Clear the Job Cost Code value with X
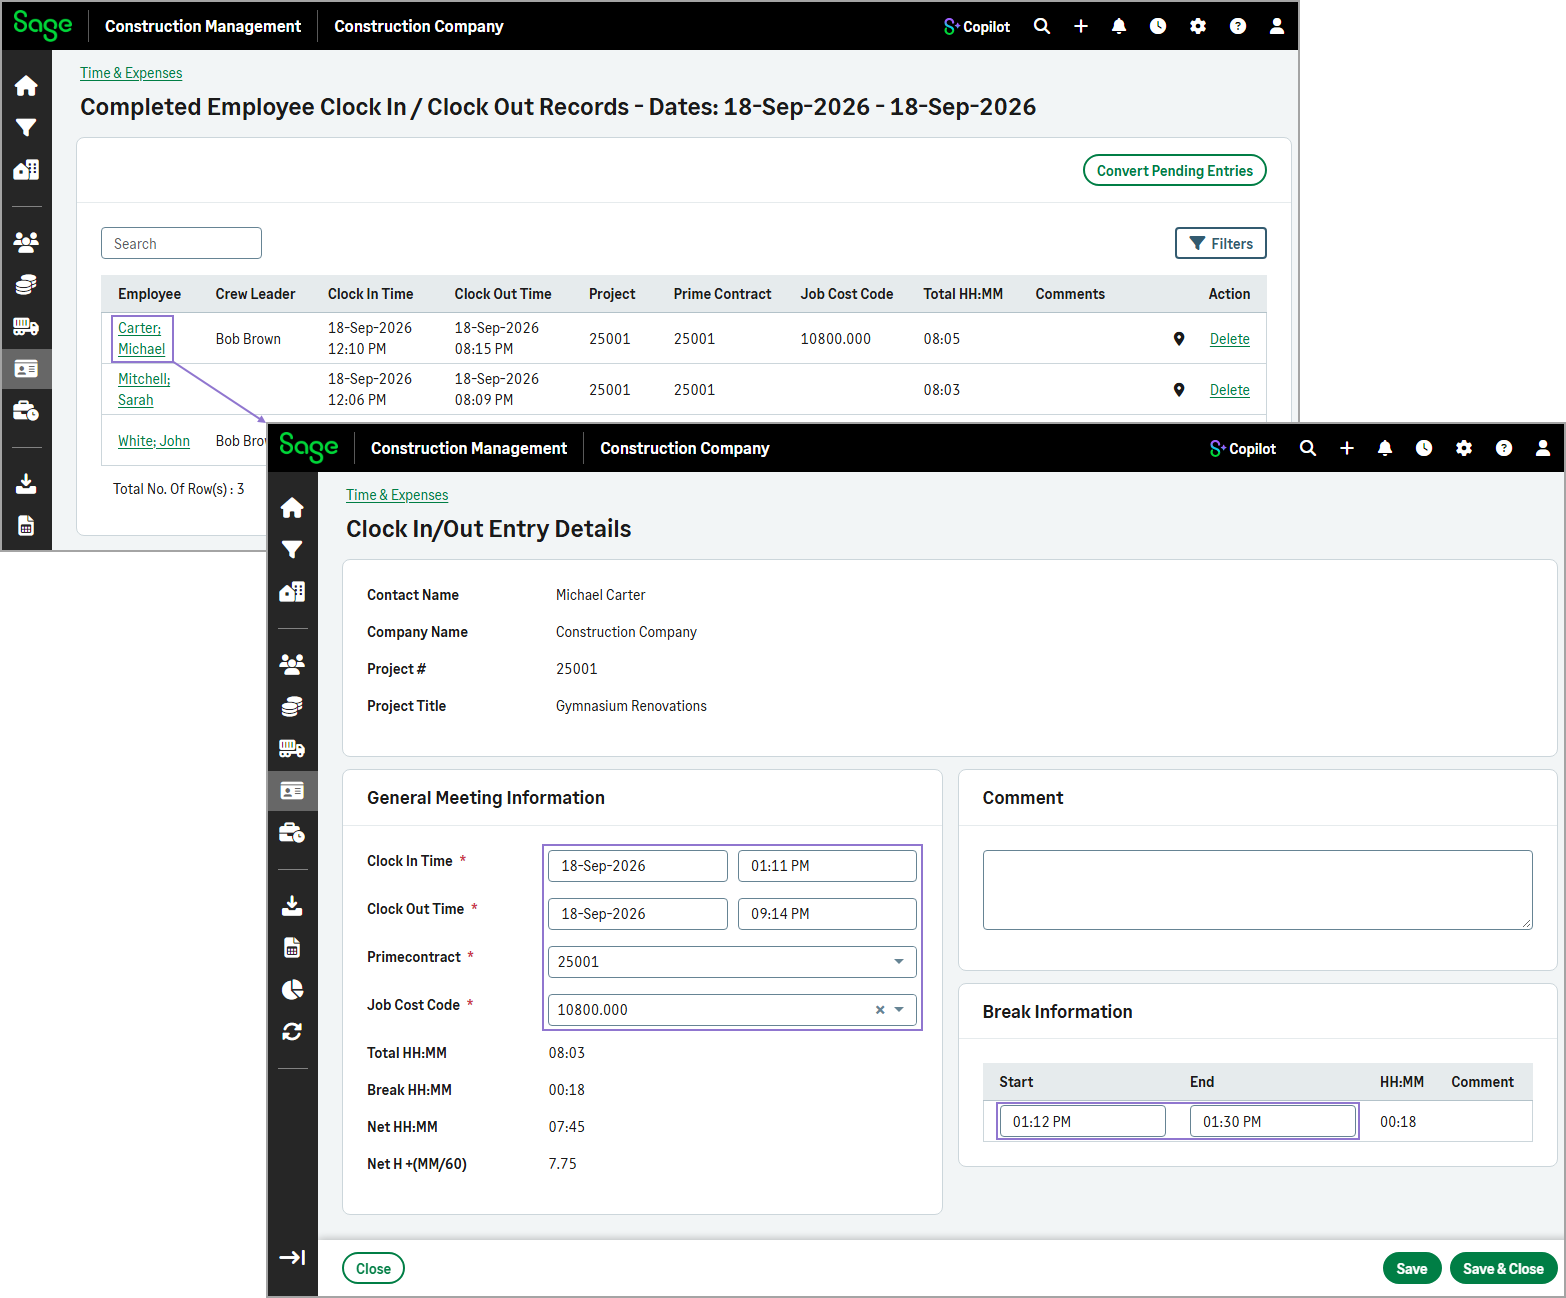The width and height of the screenshot is (1566, 1298). [880, 1010]
